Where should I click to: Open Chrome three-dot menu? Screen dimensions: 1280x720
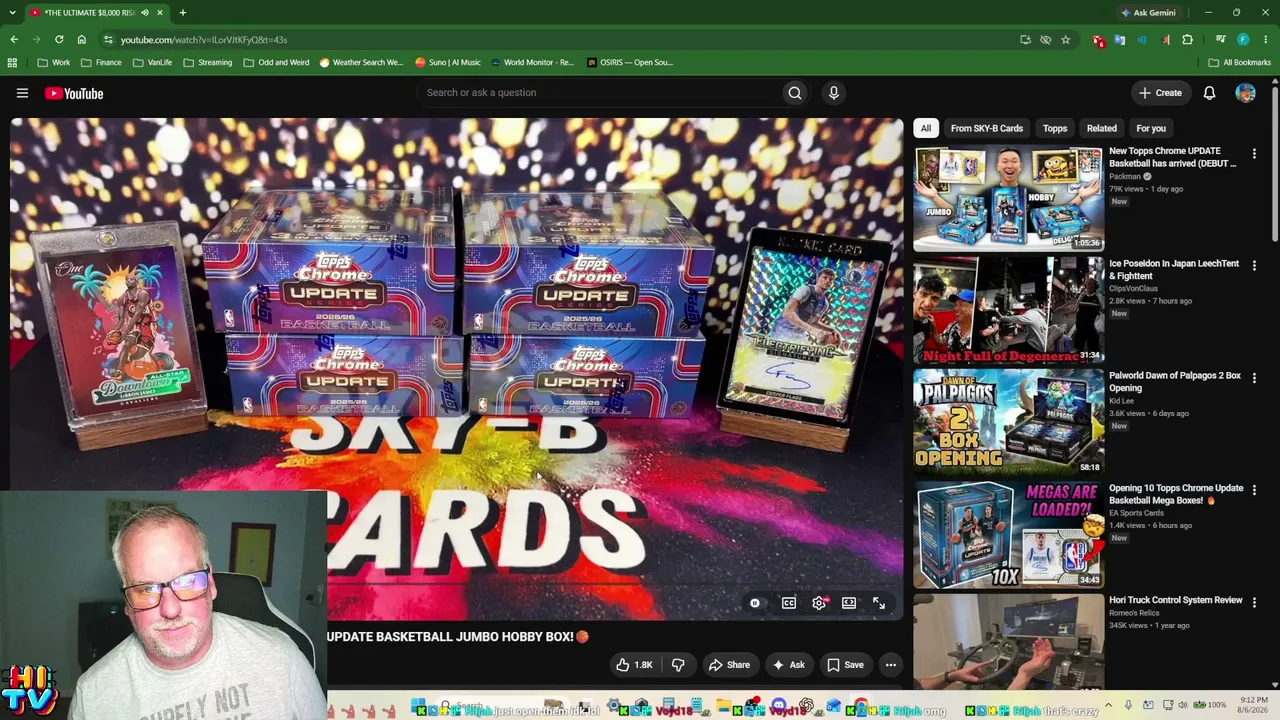(x=1266, y=40)
